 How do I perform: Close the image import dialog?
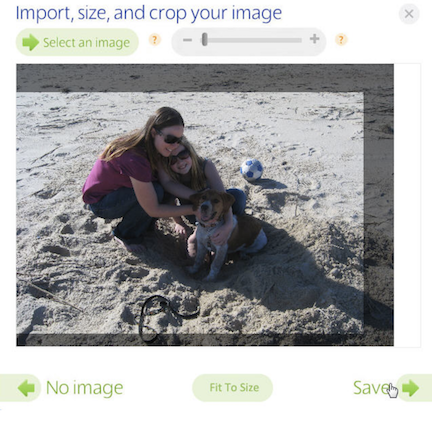[409, 14]
